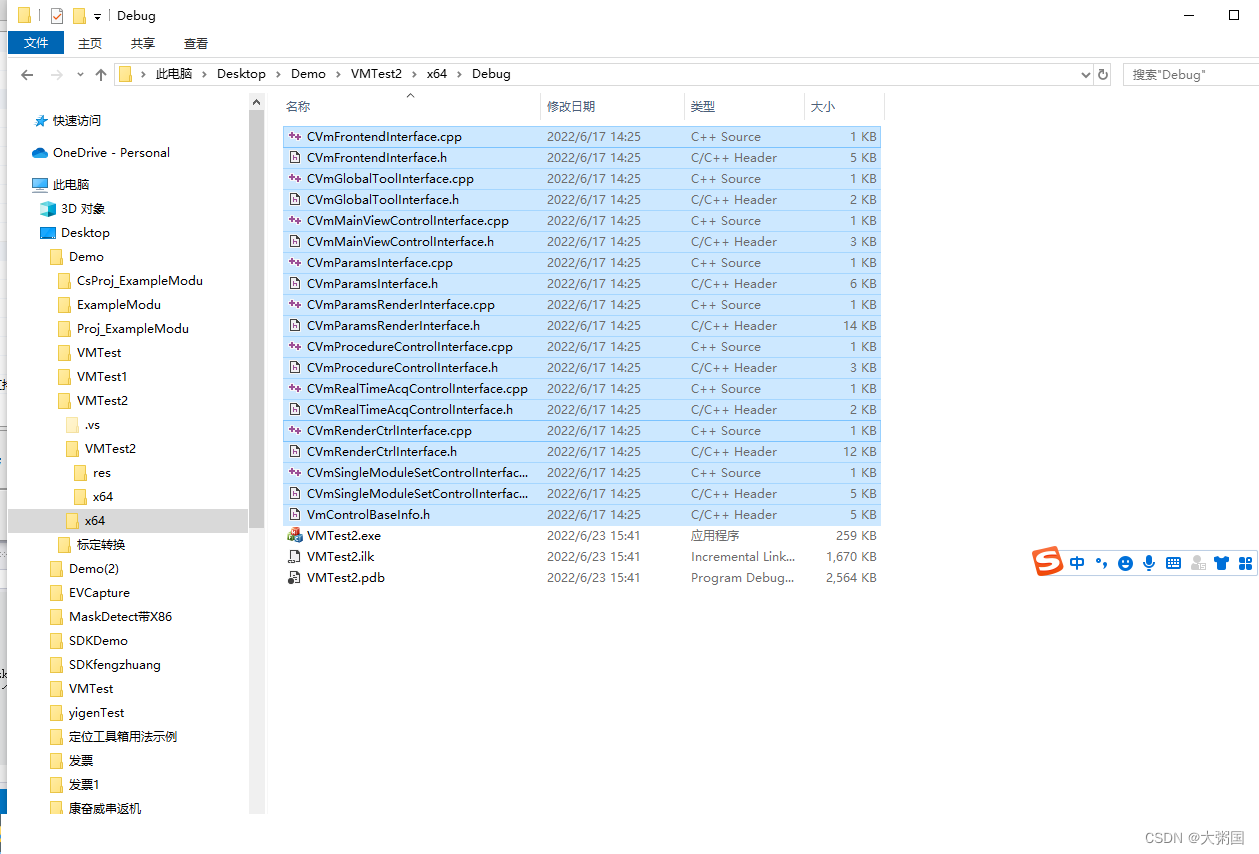The height and width of the screenshot is (854, 1259).
Task: Click the Back navigation arrow
Action: [27, 74]
